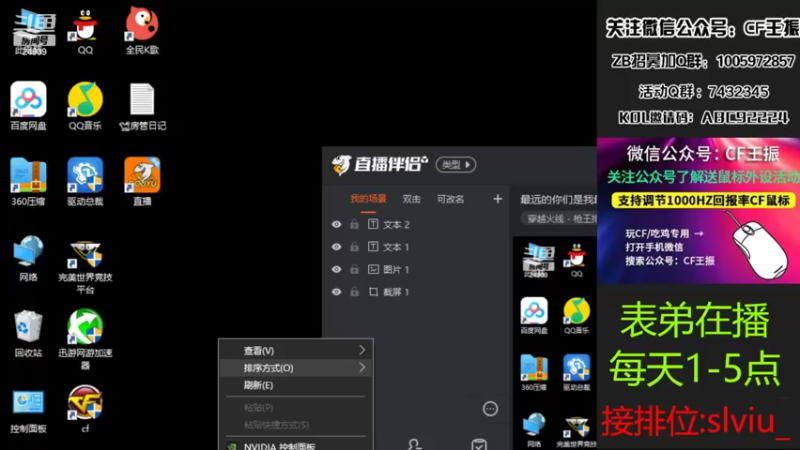Viewport: 800px width, 450px height.
Task: Select the 房管日记 text file on the desktop
Action: pos(142,106)
